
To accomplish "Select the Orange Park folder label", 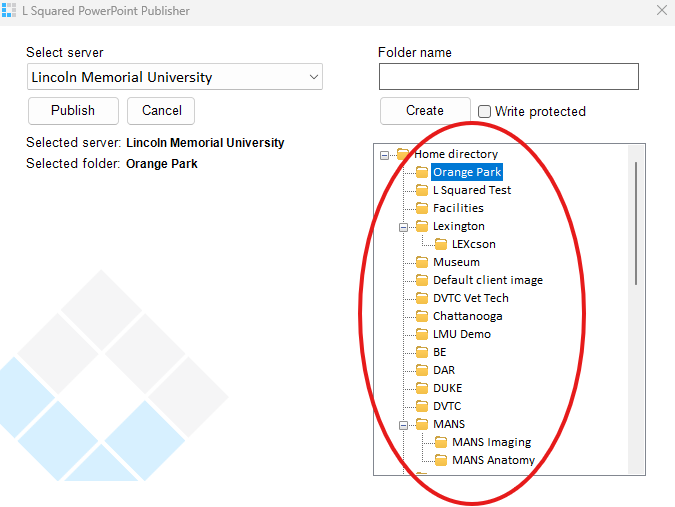I will [x=467, y=172].
